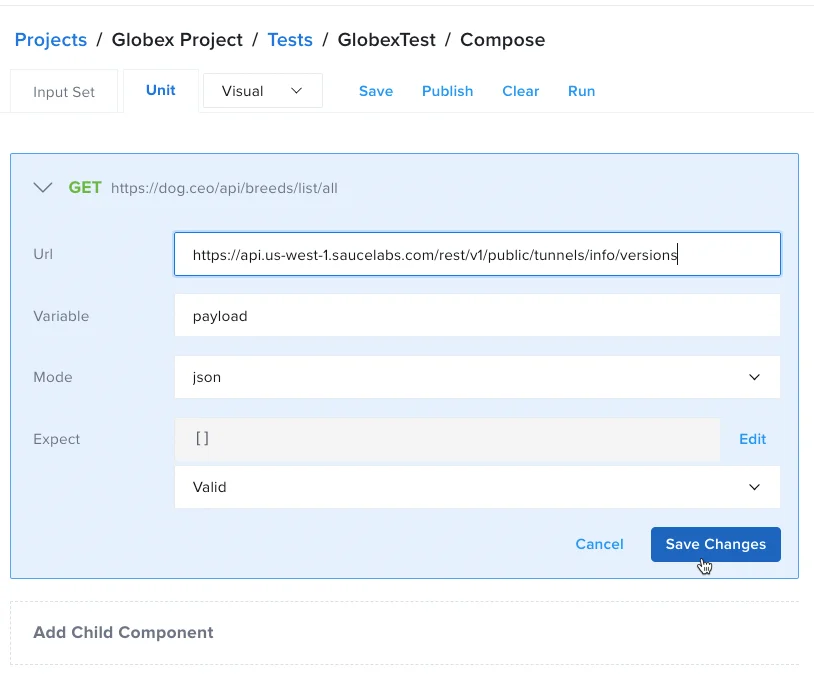Add a child component
The width and height of the screenshot is (814, 674).
123,632
